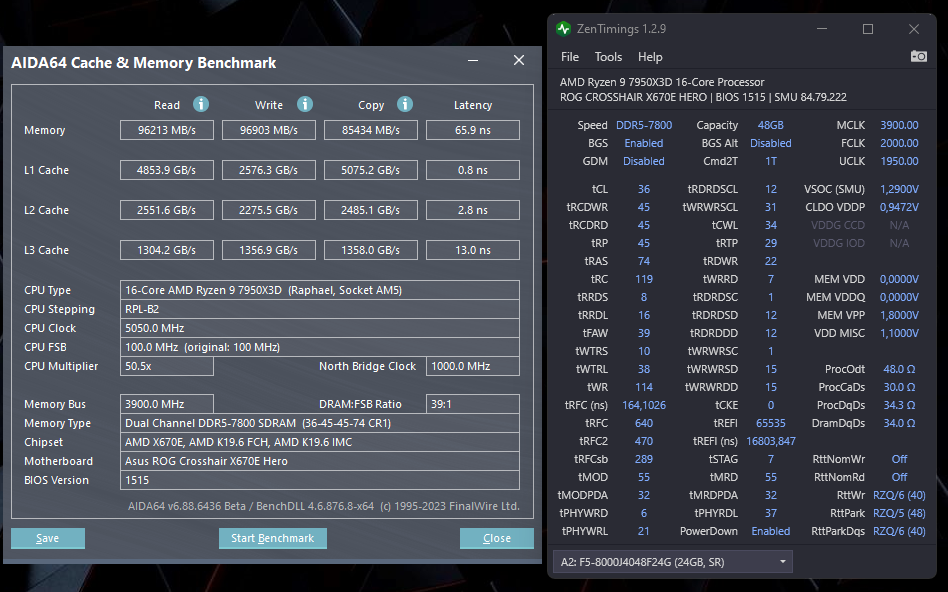
Task: Click the CPU Type field showing Ryzen 9 7950X3D
Action: coord(320,290)
